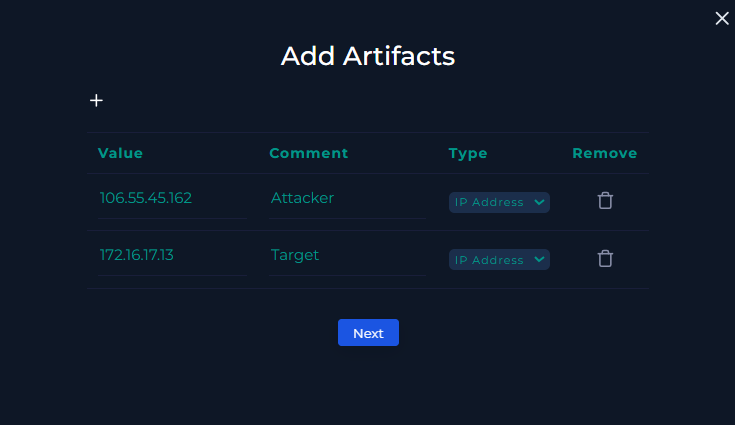Expand the IP Address dropdown for Target artifact
Screen dimensions: 735x425
[x=499, y=260]
